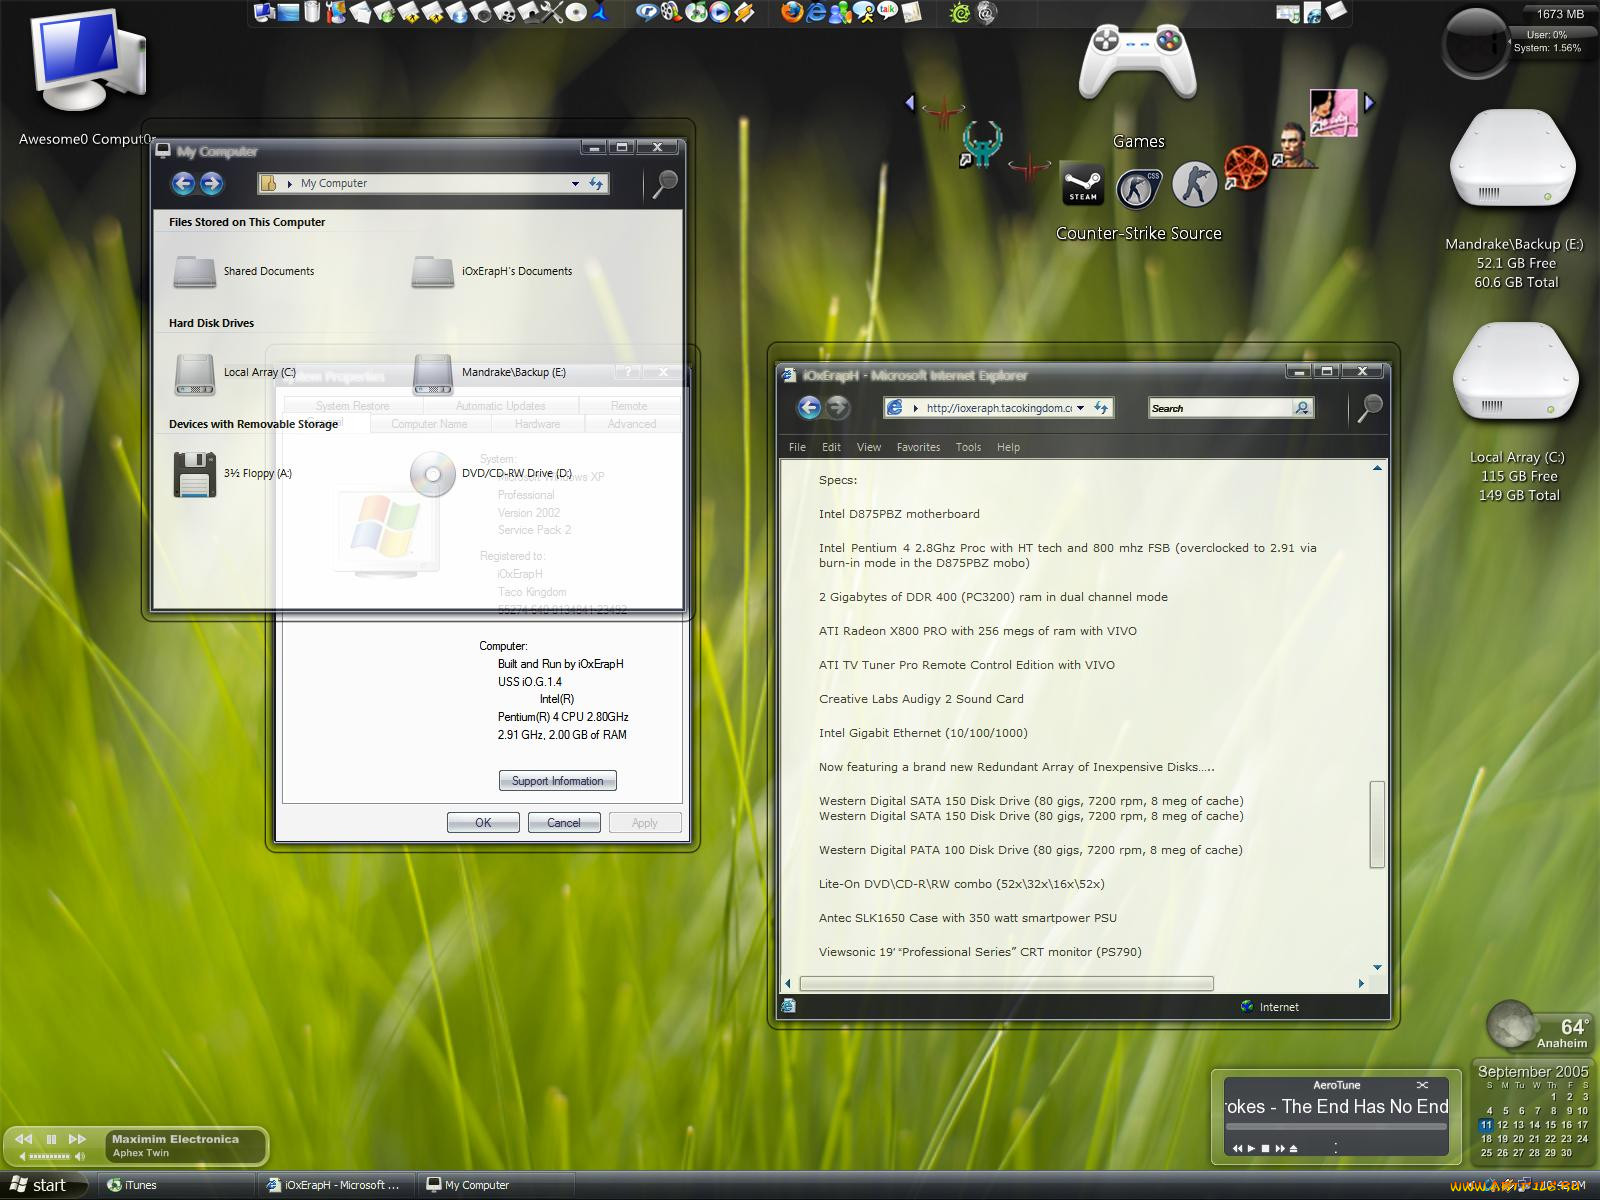This screenshot has width=1600, height=1200.
Task: Open the Recycle Bin dock icon
Action: [312, 12]
